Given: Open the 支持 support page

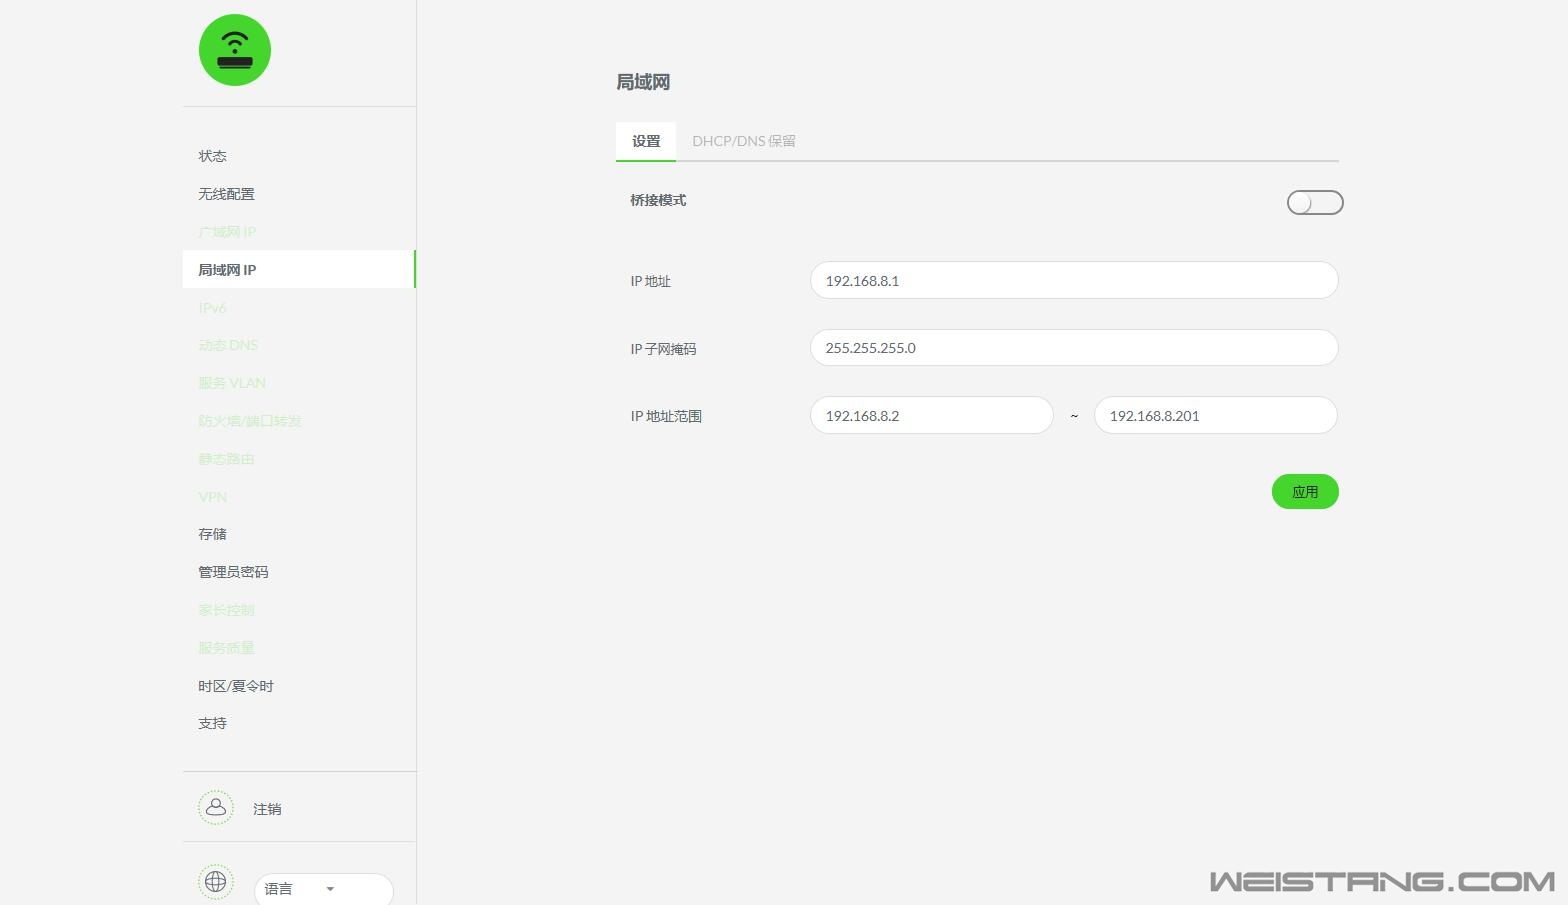Looking at the screenshot, I should coord(212,723).
